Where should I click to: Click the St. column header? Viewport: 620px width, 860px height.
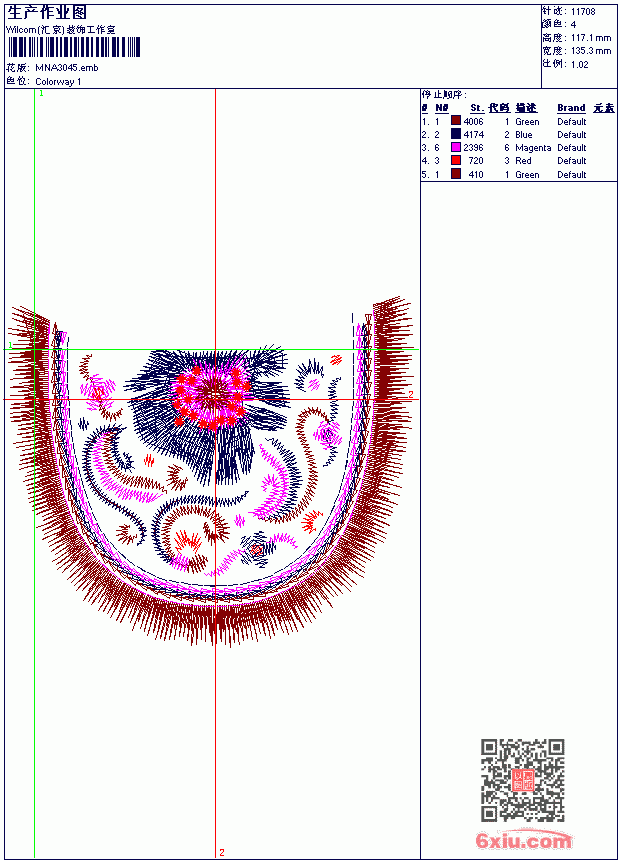[477, 108]
